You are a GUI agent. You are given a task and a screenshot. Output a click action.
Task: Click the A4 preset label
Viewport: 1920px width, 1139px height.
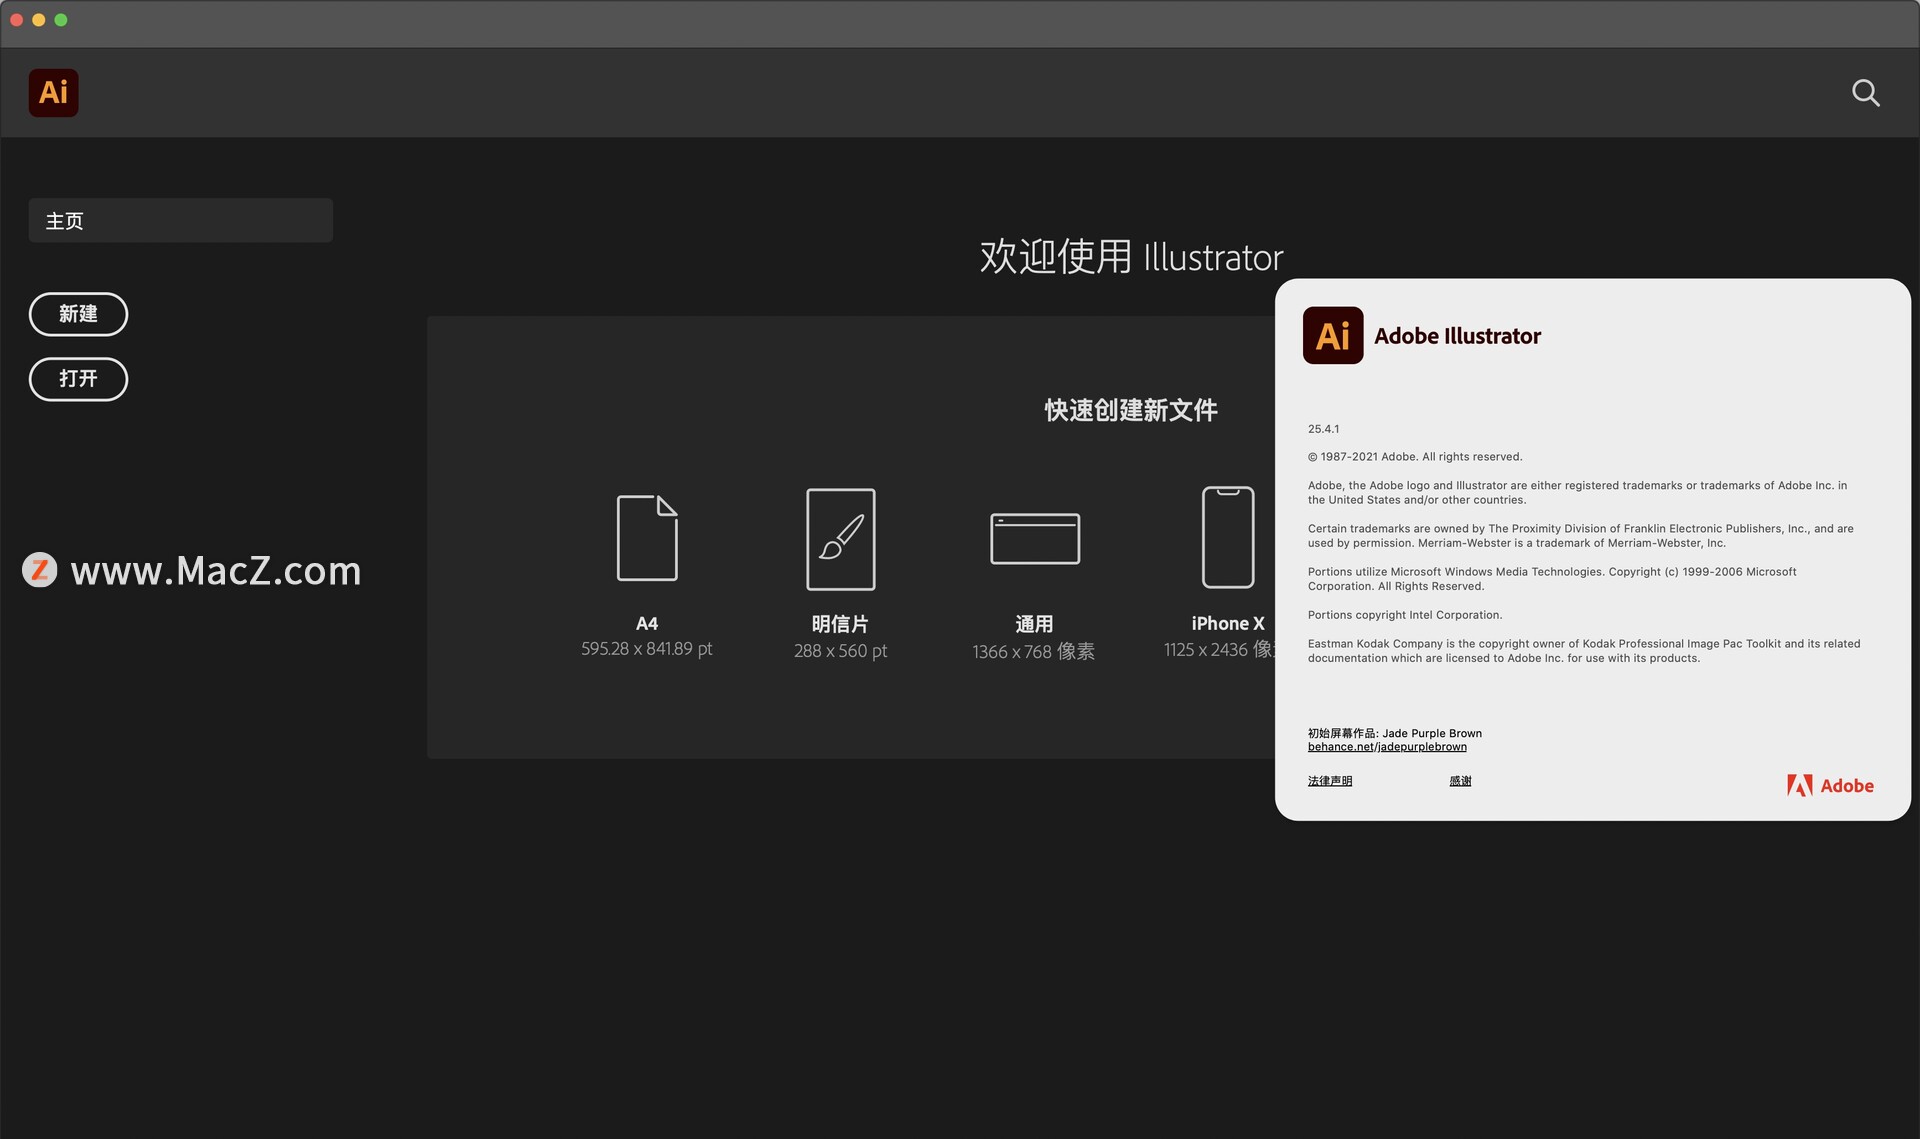647,623
